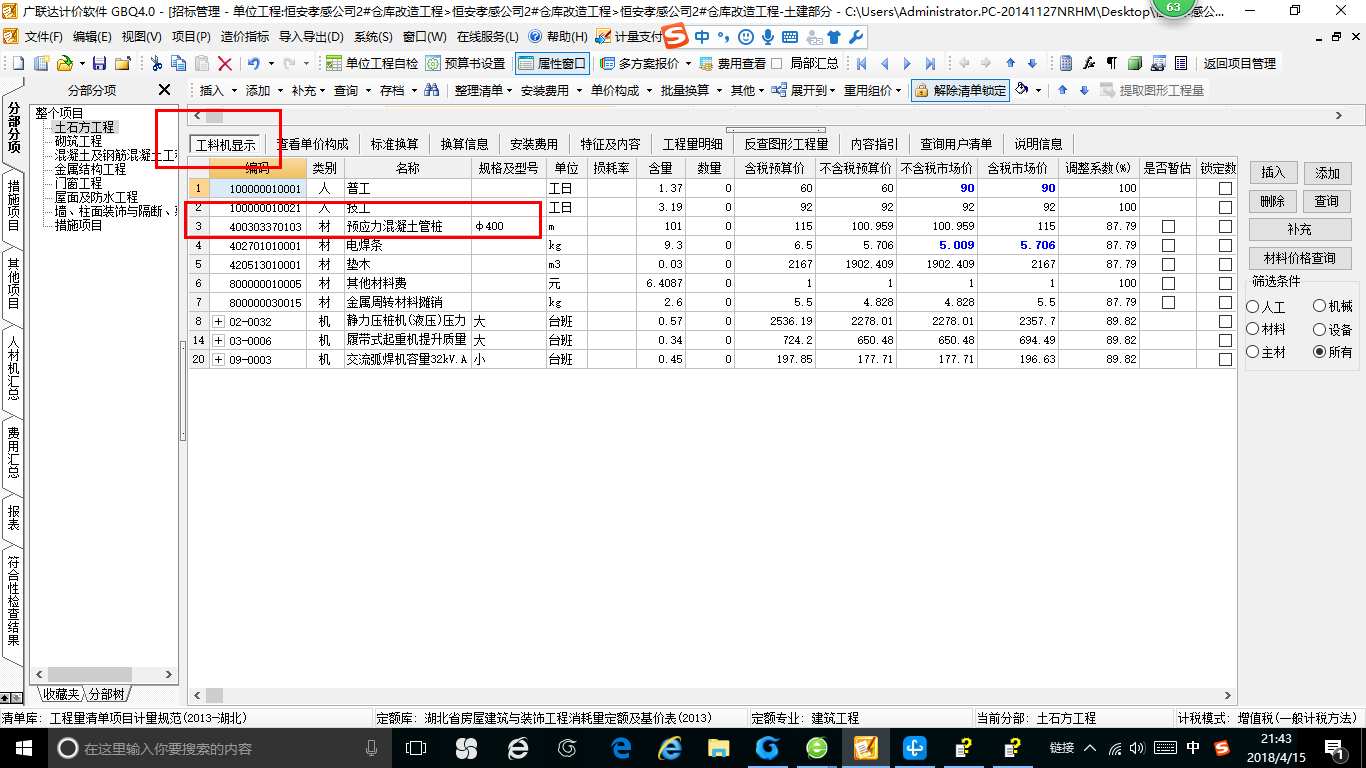Tick the 局部汇总 checkbox
Viewport: 1366px width, 768px height.
coord(776,63)
